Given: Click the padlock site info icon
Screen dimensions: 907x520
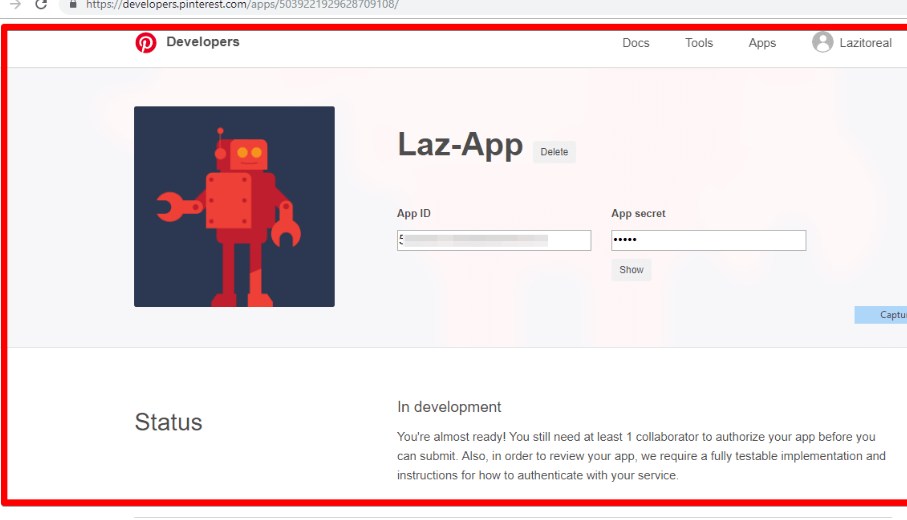Looking at the screenshot, I should 73,5.
